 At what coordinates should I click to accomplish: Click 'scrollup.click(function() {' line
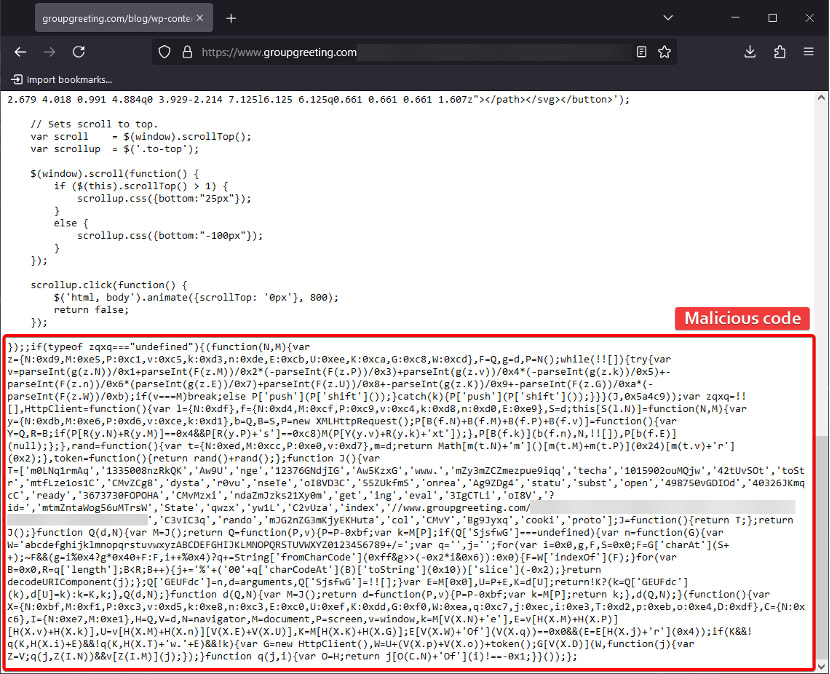109,285
